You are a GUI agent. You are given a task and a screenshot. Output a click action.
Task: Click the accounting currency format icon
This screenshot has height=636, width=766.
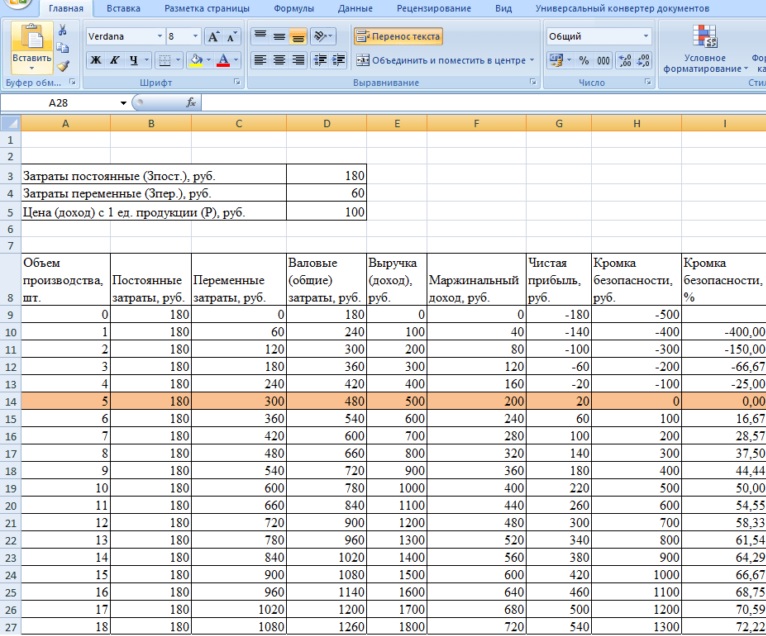pos(556,60)
